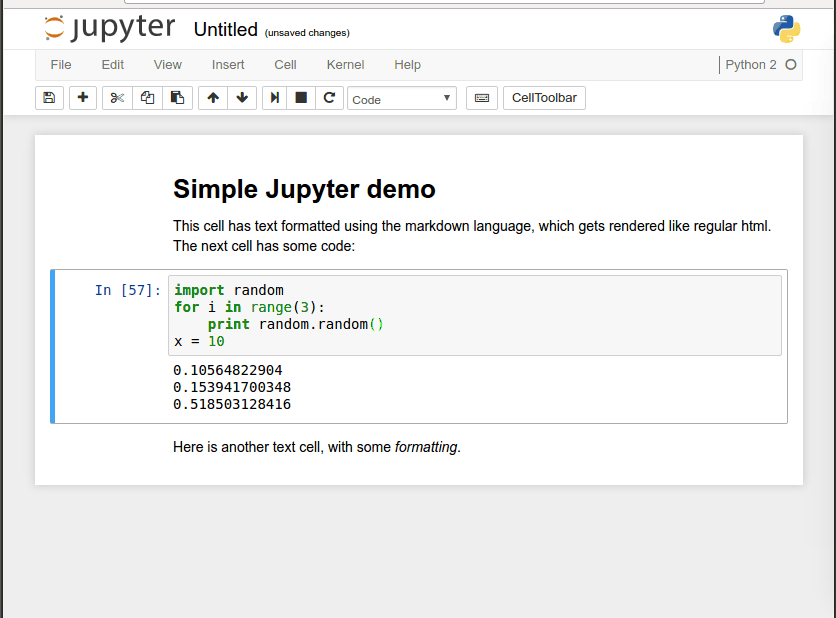Click the output value 0.518503128416
Image resolution: width=836 pixels, height=618 pixels.
(x=232, y=404)
